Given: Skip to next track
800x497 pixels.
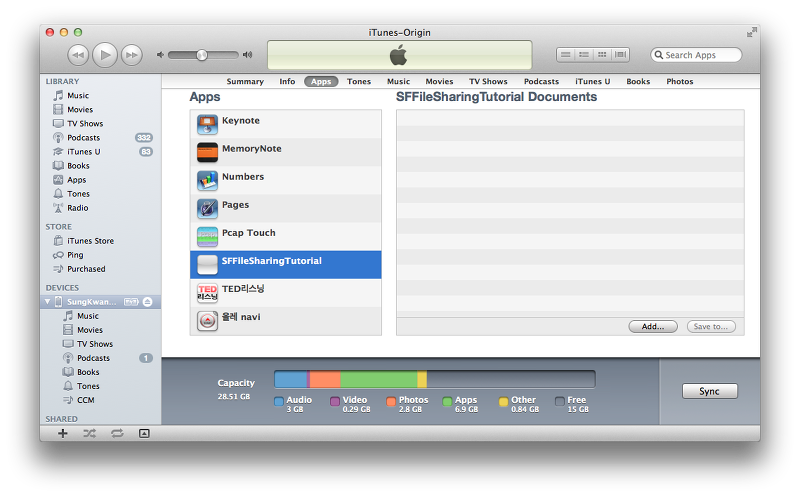Looking at the screenshot, I should 132,55.
